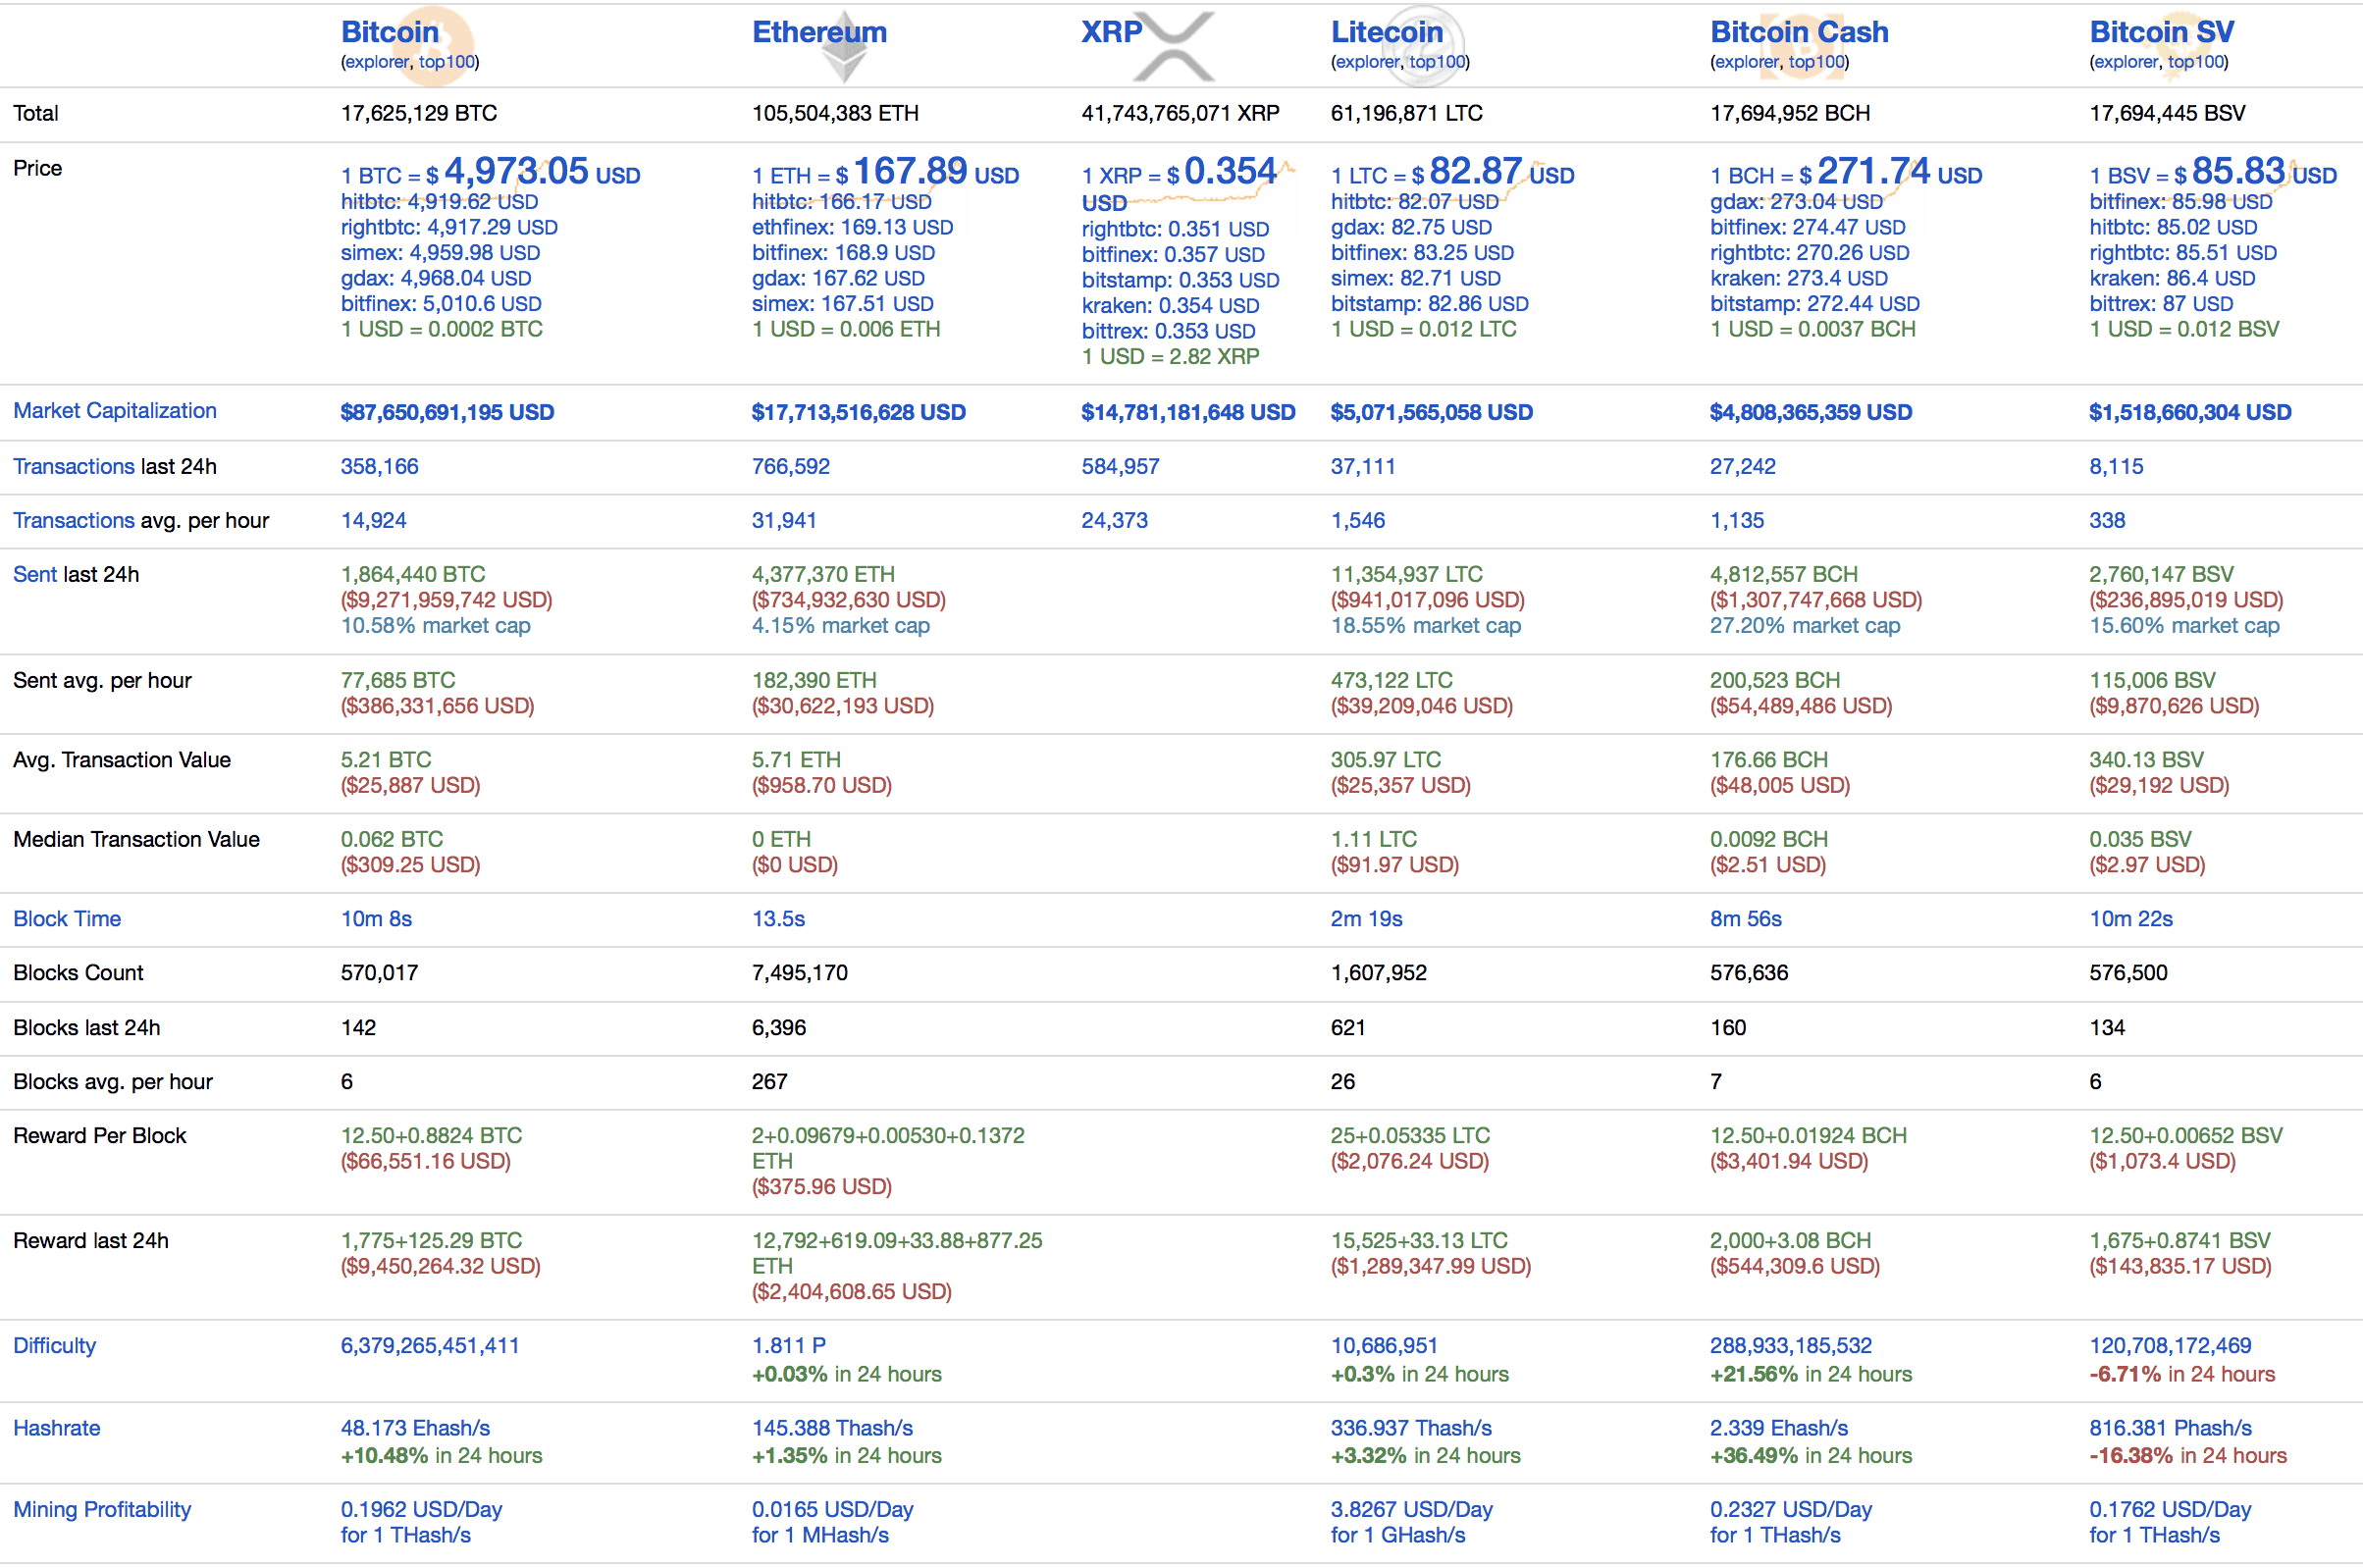Click Ethereum block time 13.5s

(778, 919)
